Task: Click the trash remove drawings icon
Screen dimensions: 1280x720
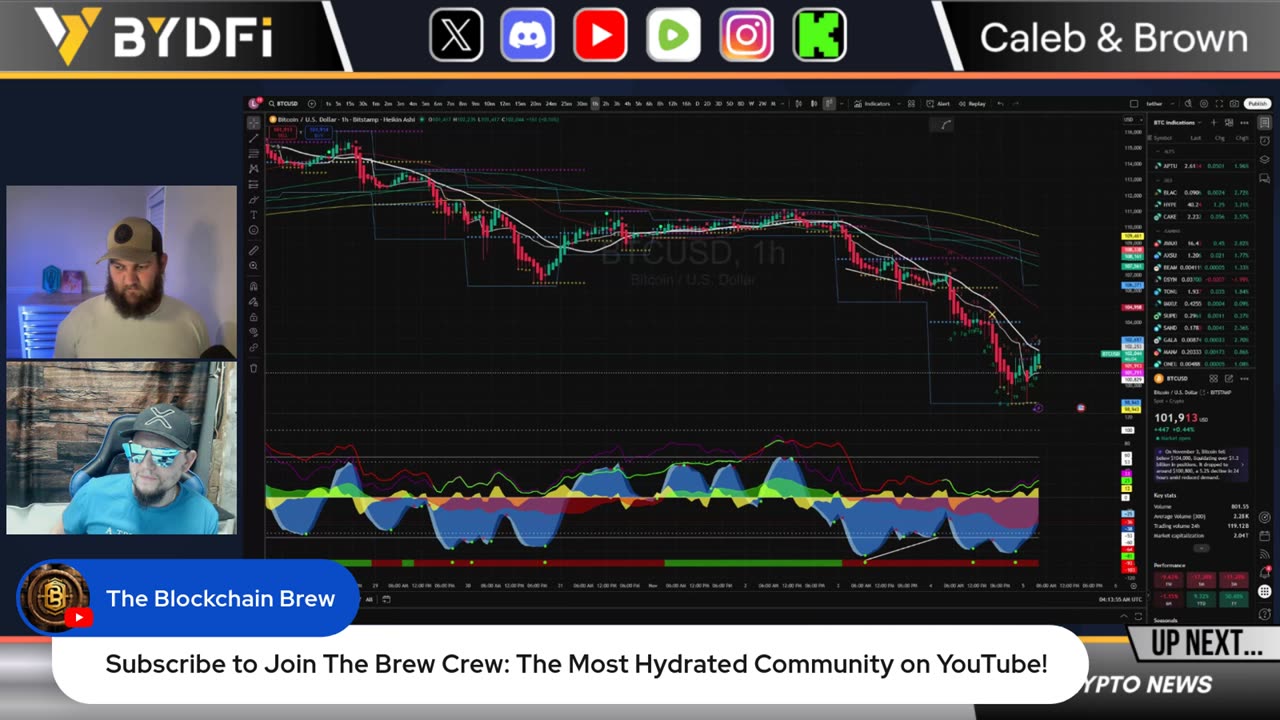Action: [253, 368]
